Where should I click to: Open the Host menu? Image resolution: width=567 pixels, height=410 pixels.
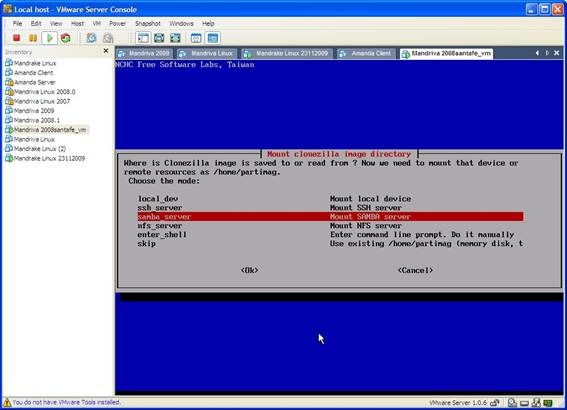pos(77,24)
